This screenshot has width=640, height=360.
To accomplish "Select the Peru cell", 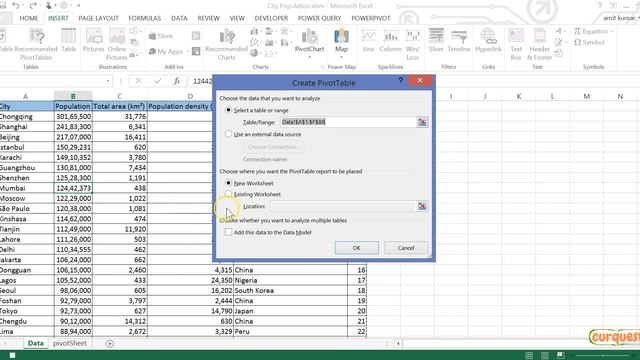I will pos(290,331).
